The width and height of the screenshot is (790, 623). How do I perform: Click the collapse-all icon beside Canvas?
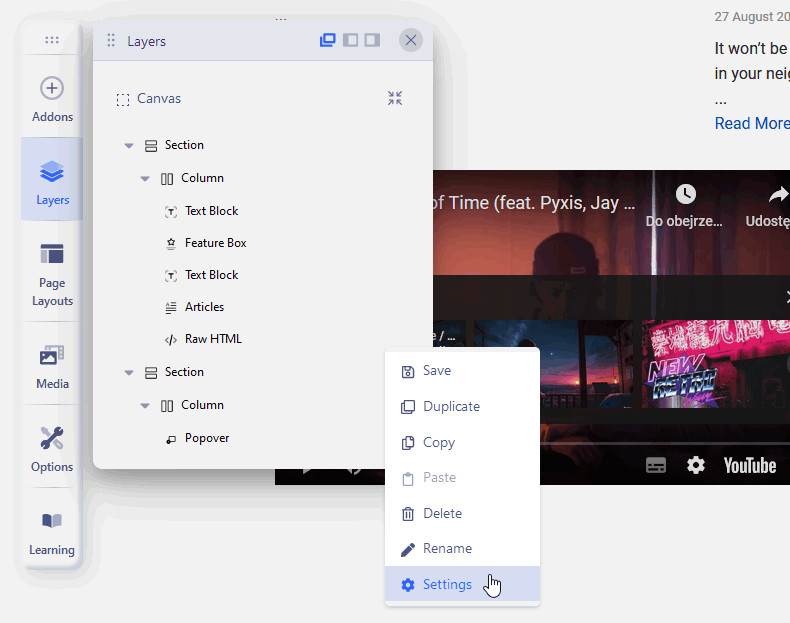395,98
